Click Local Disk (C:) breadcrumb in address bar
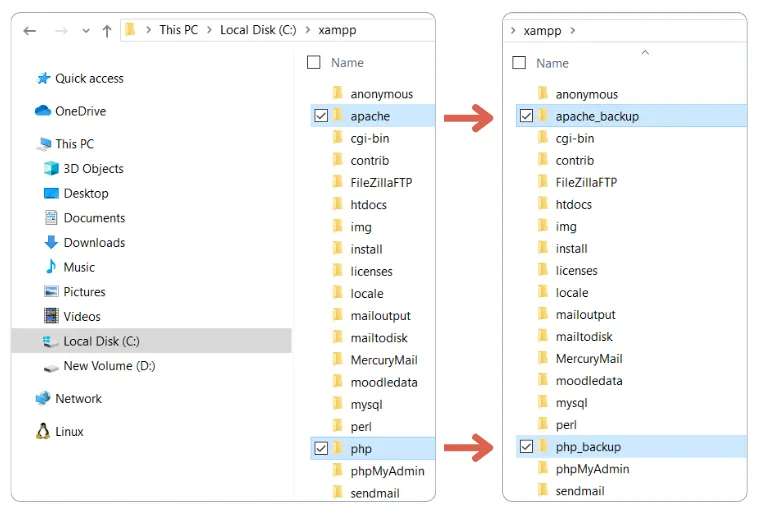Screen dimensions: 758x513 pyautogui.click(x=258, y=30)
